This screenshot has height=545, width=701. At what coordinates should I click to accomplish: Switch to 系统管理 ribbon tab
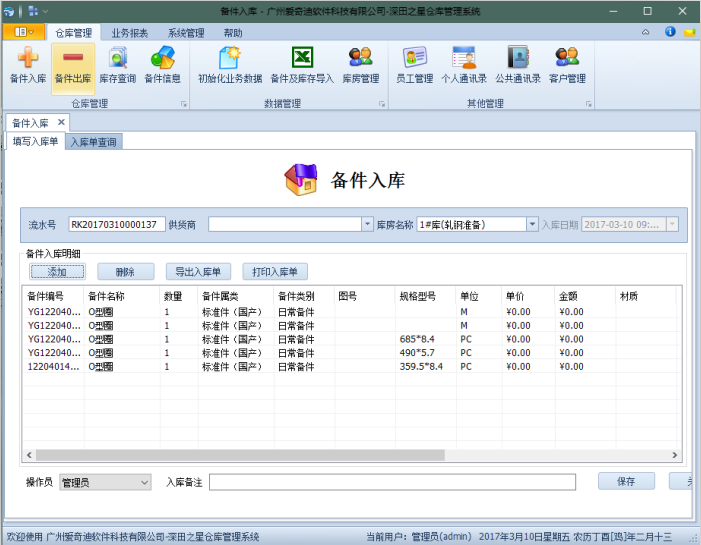pyautogui.click(x=186, y=33)
